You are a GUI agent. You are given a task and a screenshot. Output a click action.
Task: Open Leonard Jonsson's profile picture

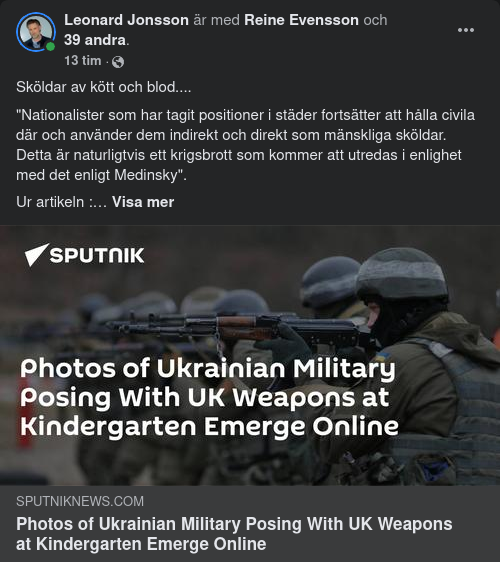[x=35, y=32]
